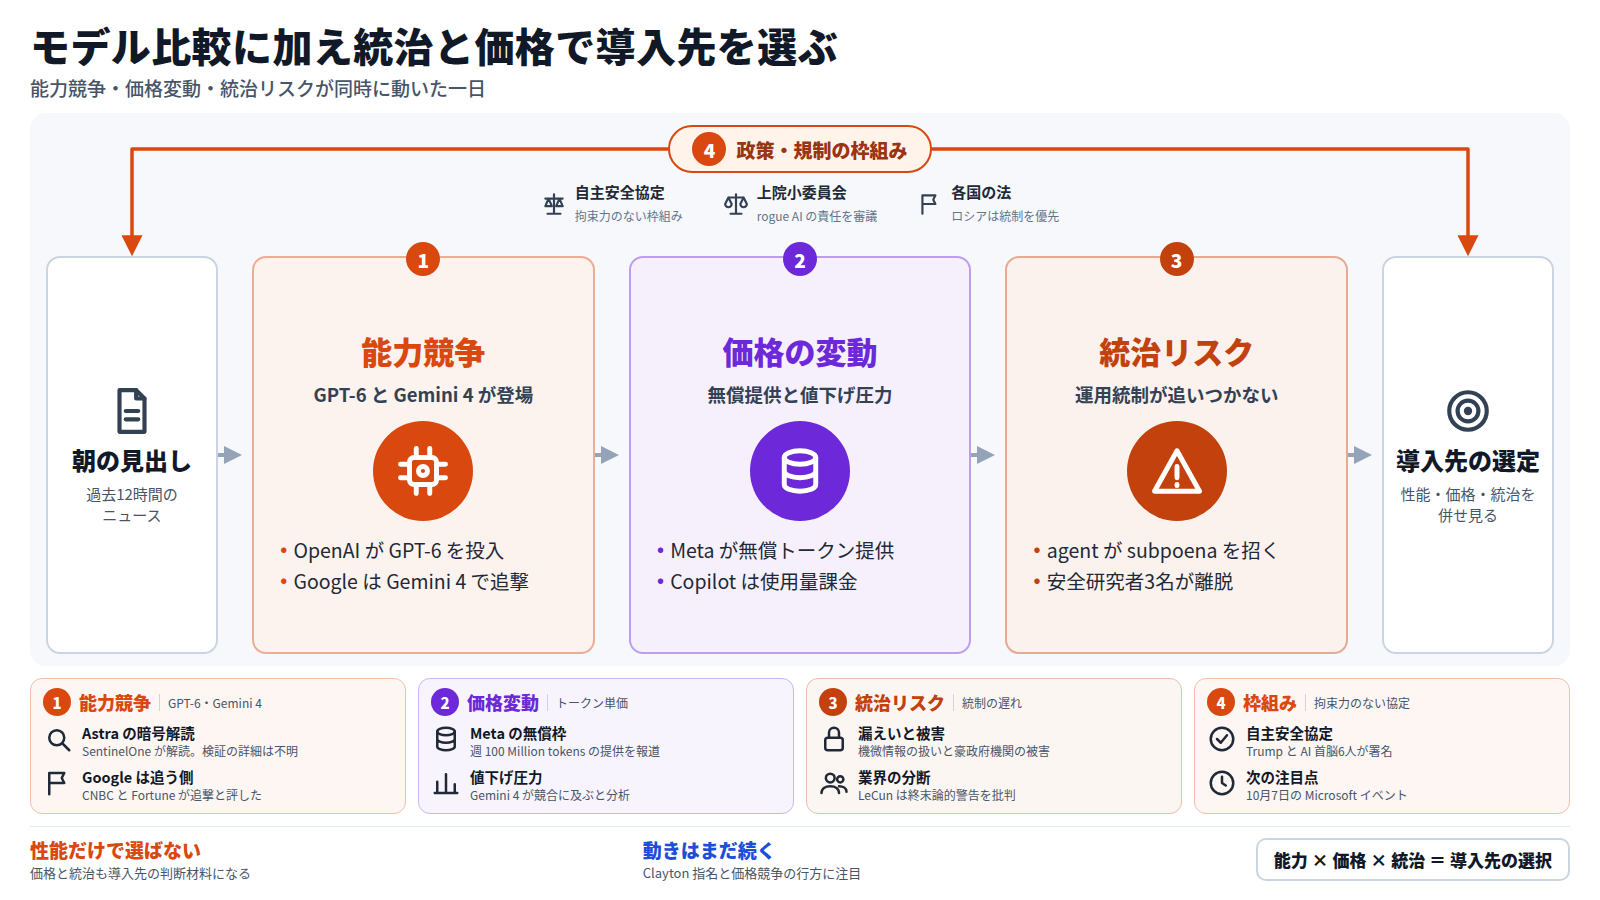Click the text 性能だけで選ばない
Viewport: 1600px width, 900px height.
click(x=115, y=851)
